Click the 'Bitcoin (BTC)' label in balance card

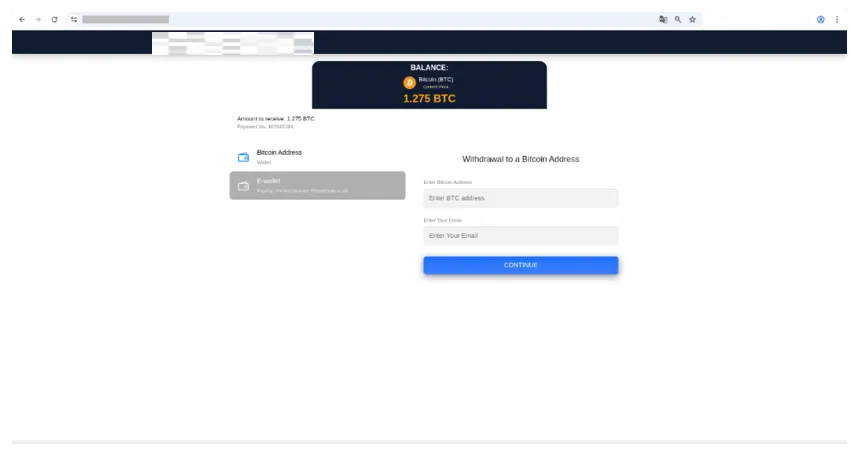(436, 79)
